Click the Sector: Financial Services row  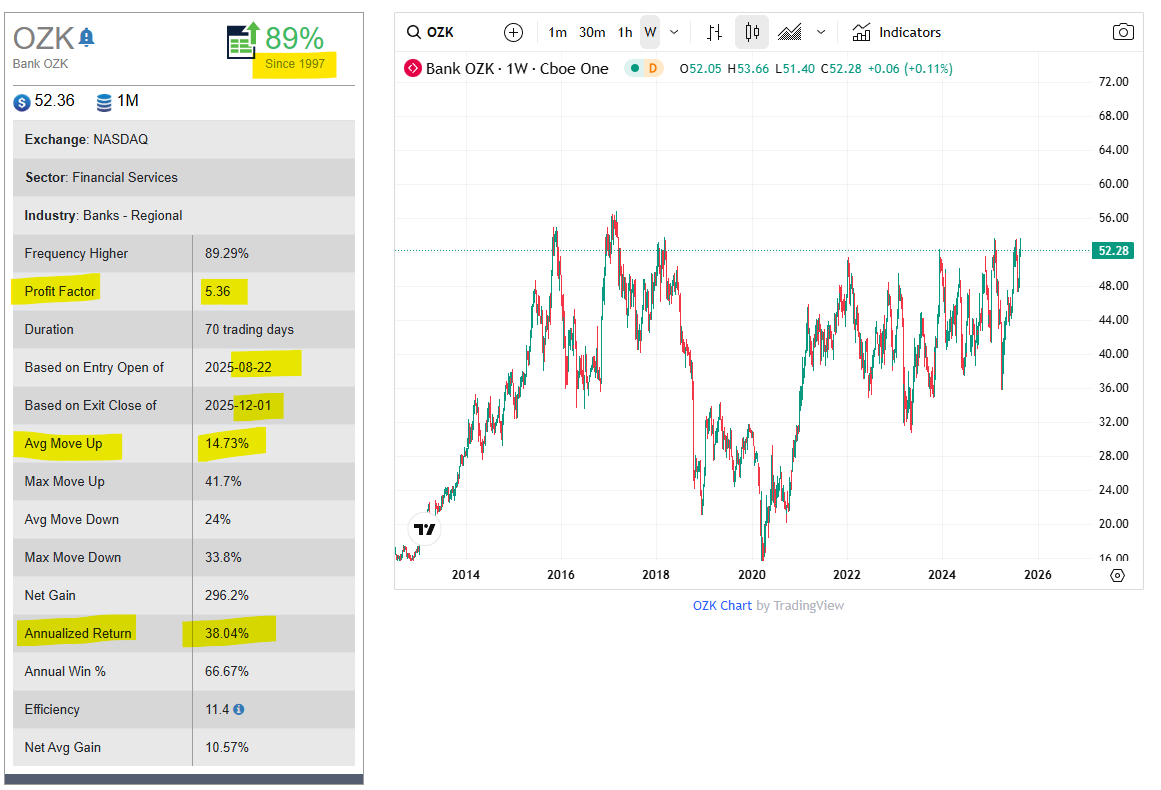[184, 178]
